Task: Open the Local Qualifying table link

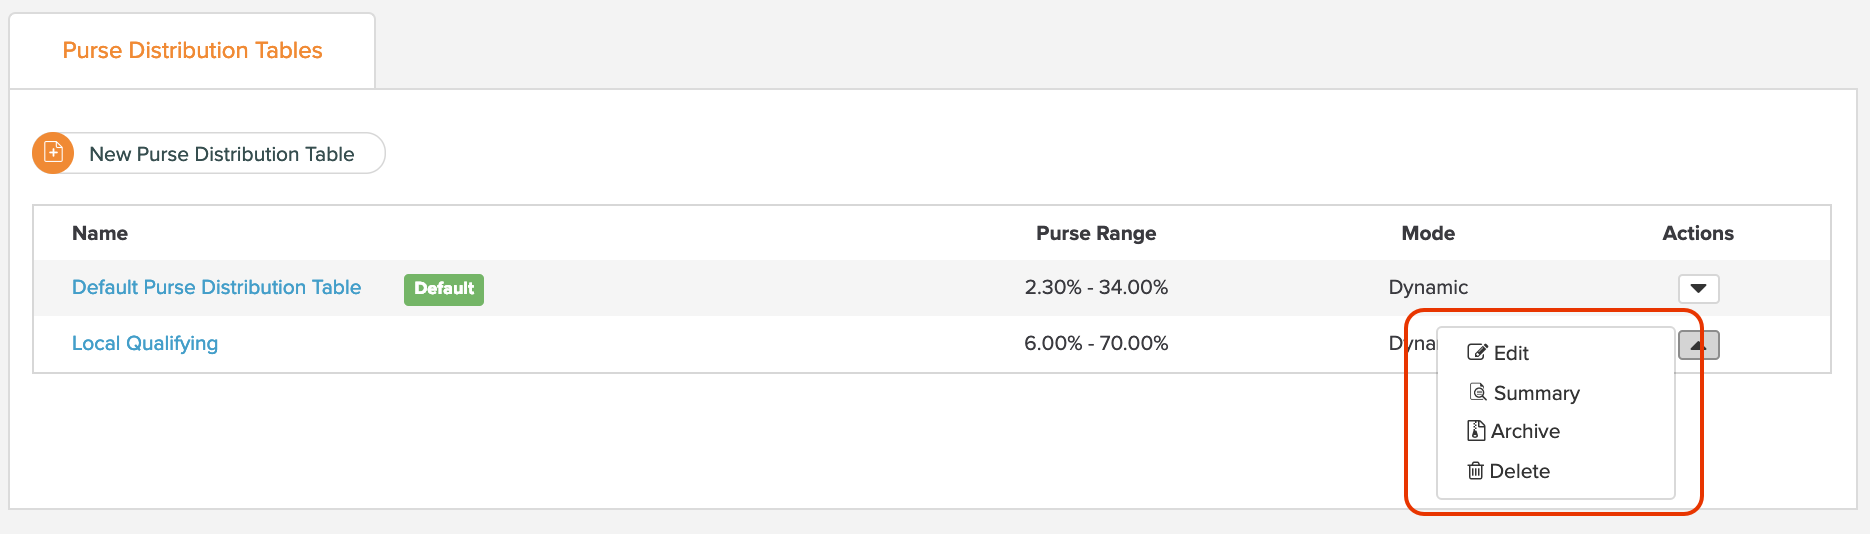Action: 145,343
